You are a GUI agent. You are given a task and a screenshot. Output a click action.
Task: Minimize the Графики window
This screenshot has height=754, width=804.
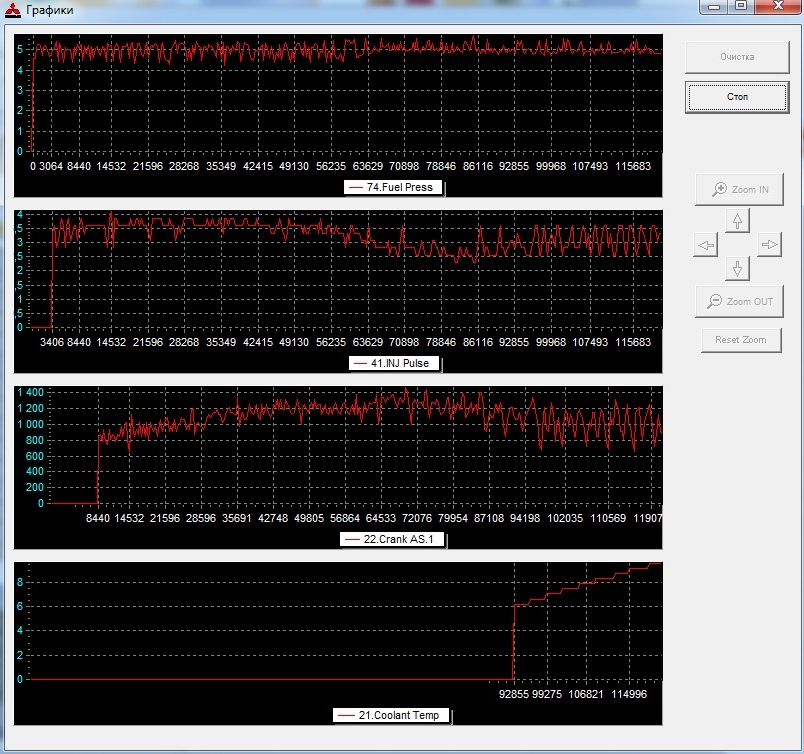[x=714, y=7]
